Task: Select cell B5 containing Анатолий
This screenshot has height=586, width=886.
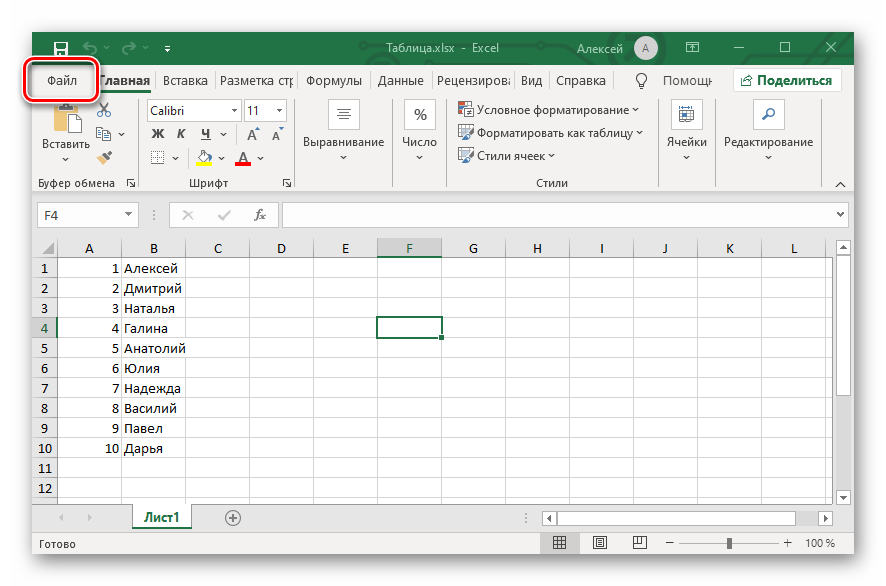Action: coord(153,348)
